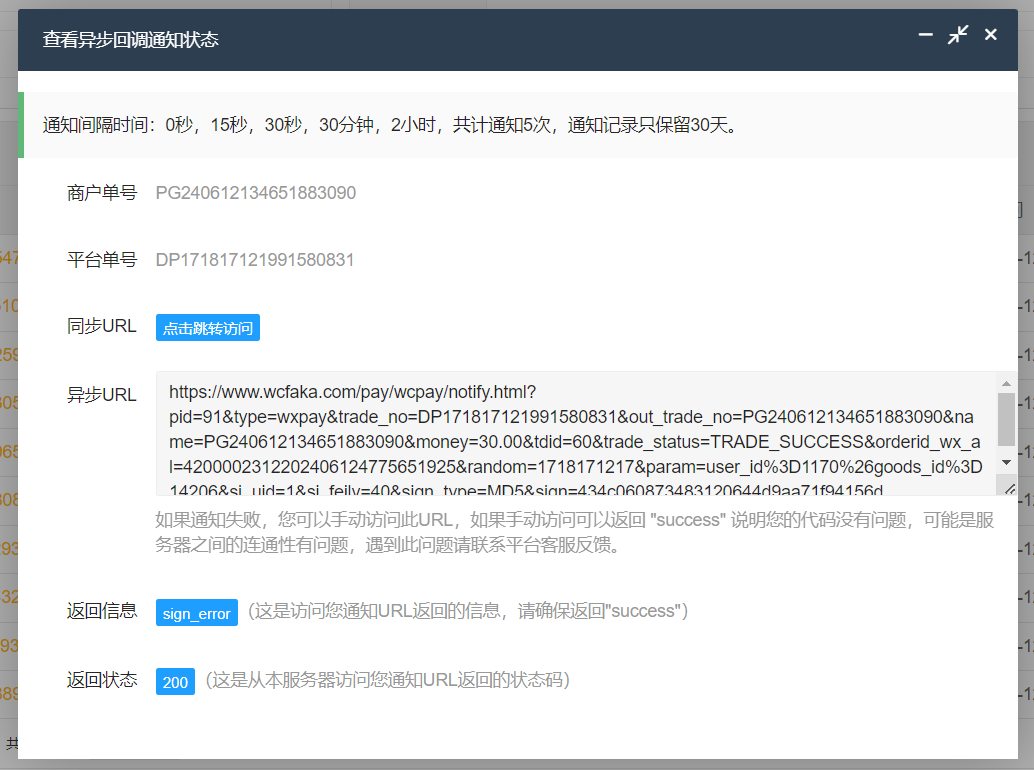Click the resize grip of the URL textarea
This screenshot has height=770, width=1034.
(1009, 488)
